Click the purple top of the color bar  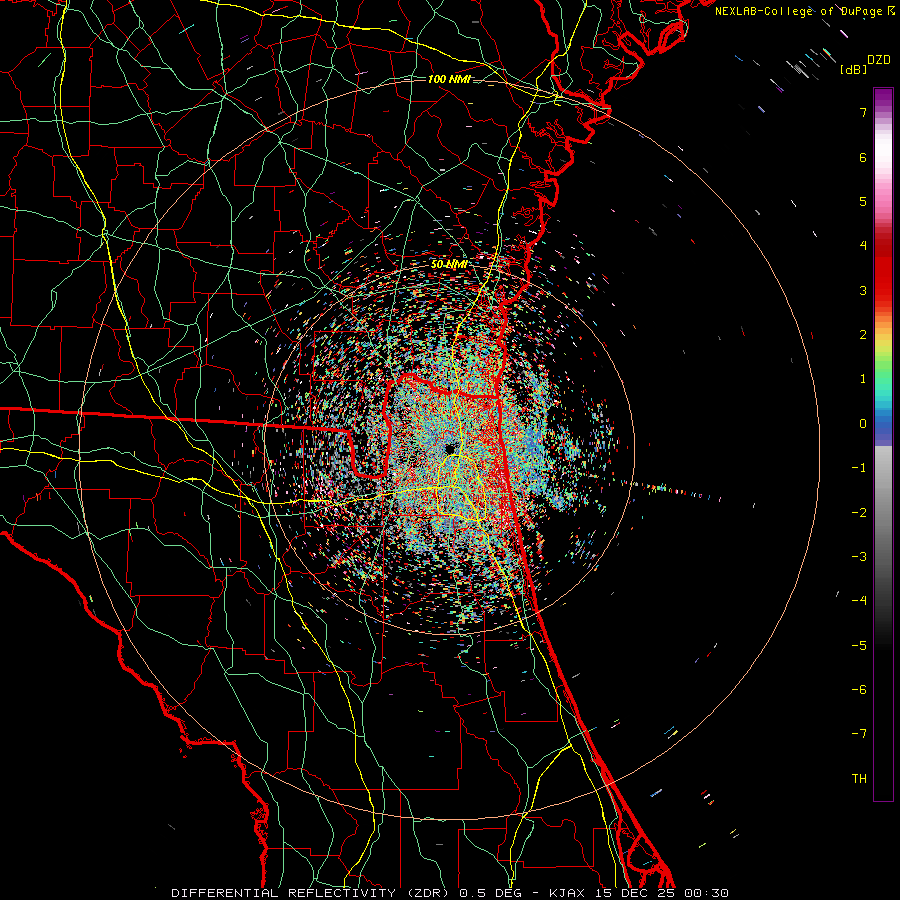pyautogui.click(x=883, y=98)
